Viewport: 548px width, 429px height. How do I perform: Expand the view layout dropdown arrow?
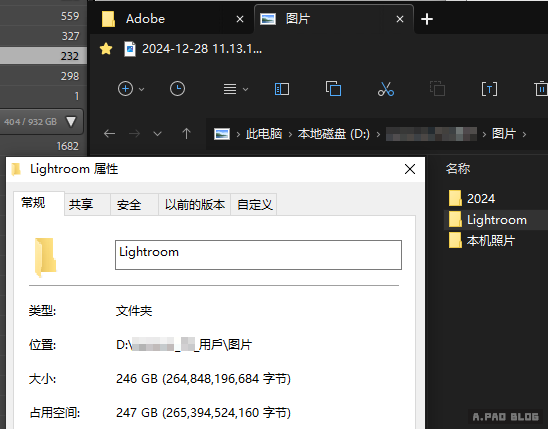pyautogui.click(x=246, y=89)
